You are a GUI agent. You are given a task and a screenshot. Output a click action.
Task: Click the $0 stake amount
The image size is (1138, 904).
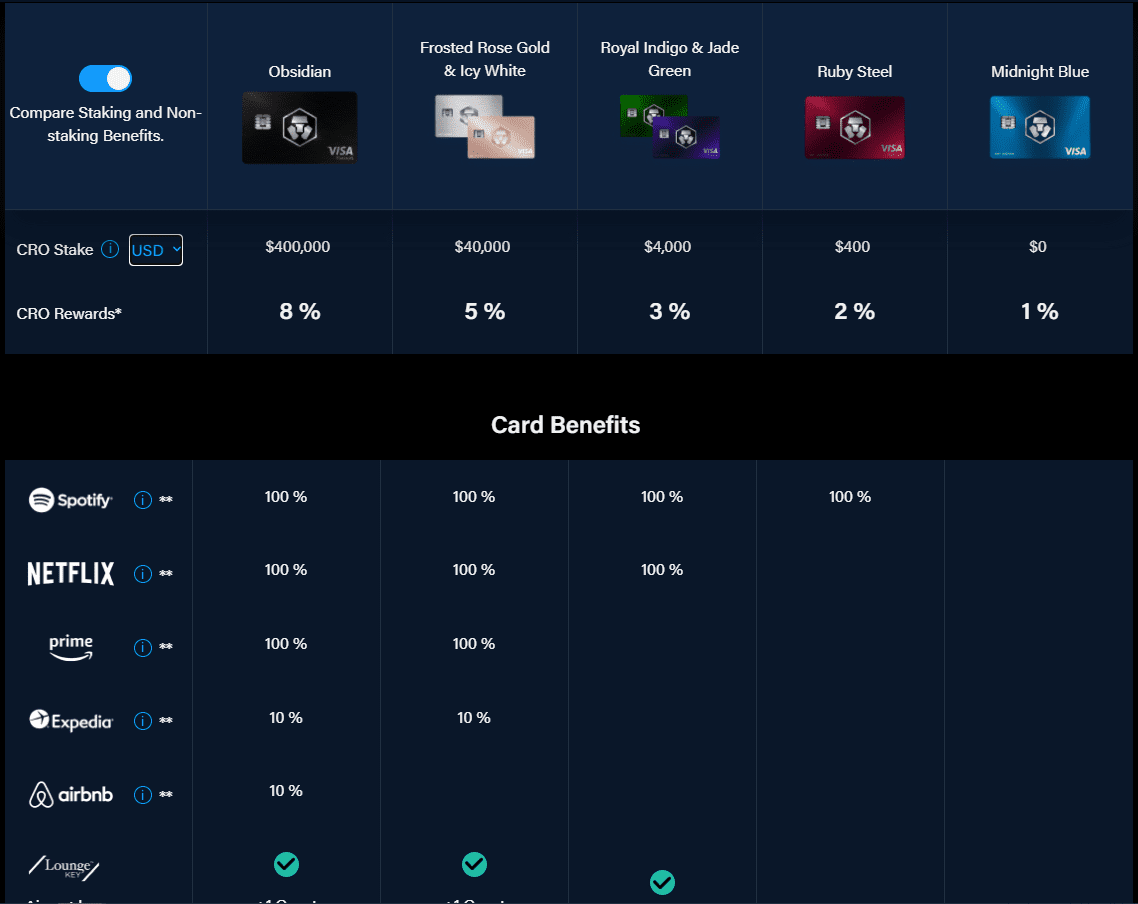point(1038,247)
